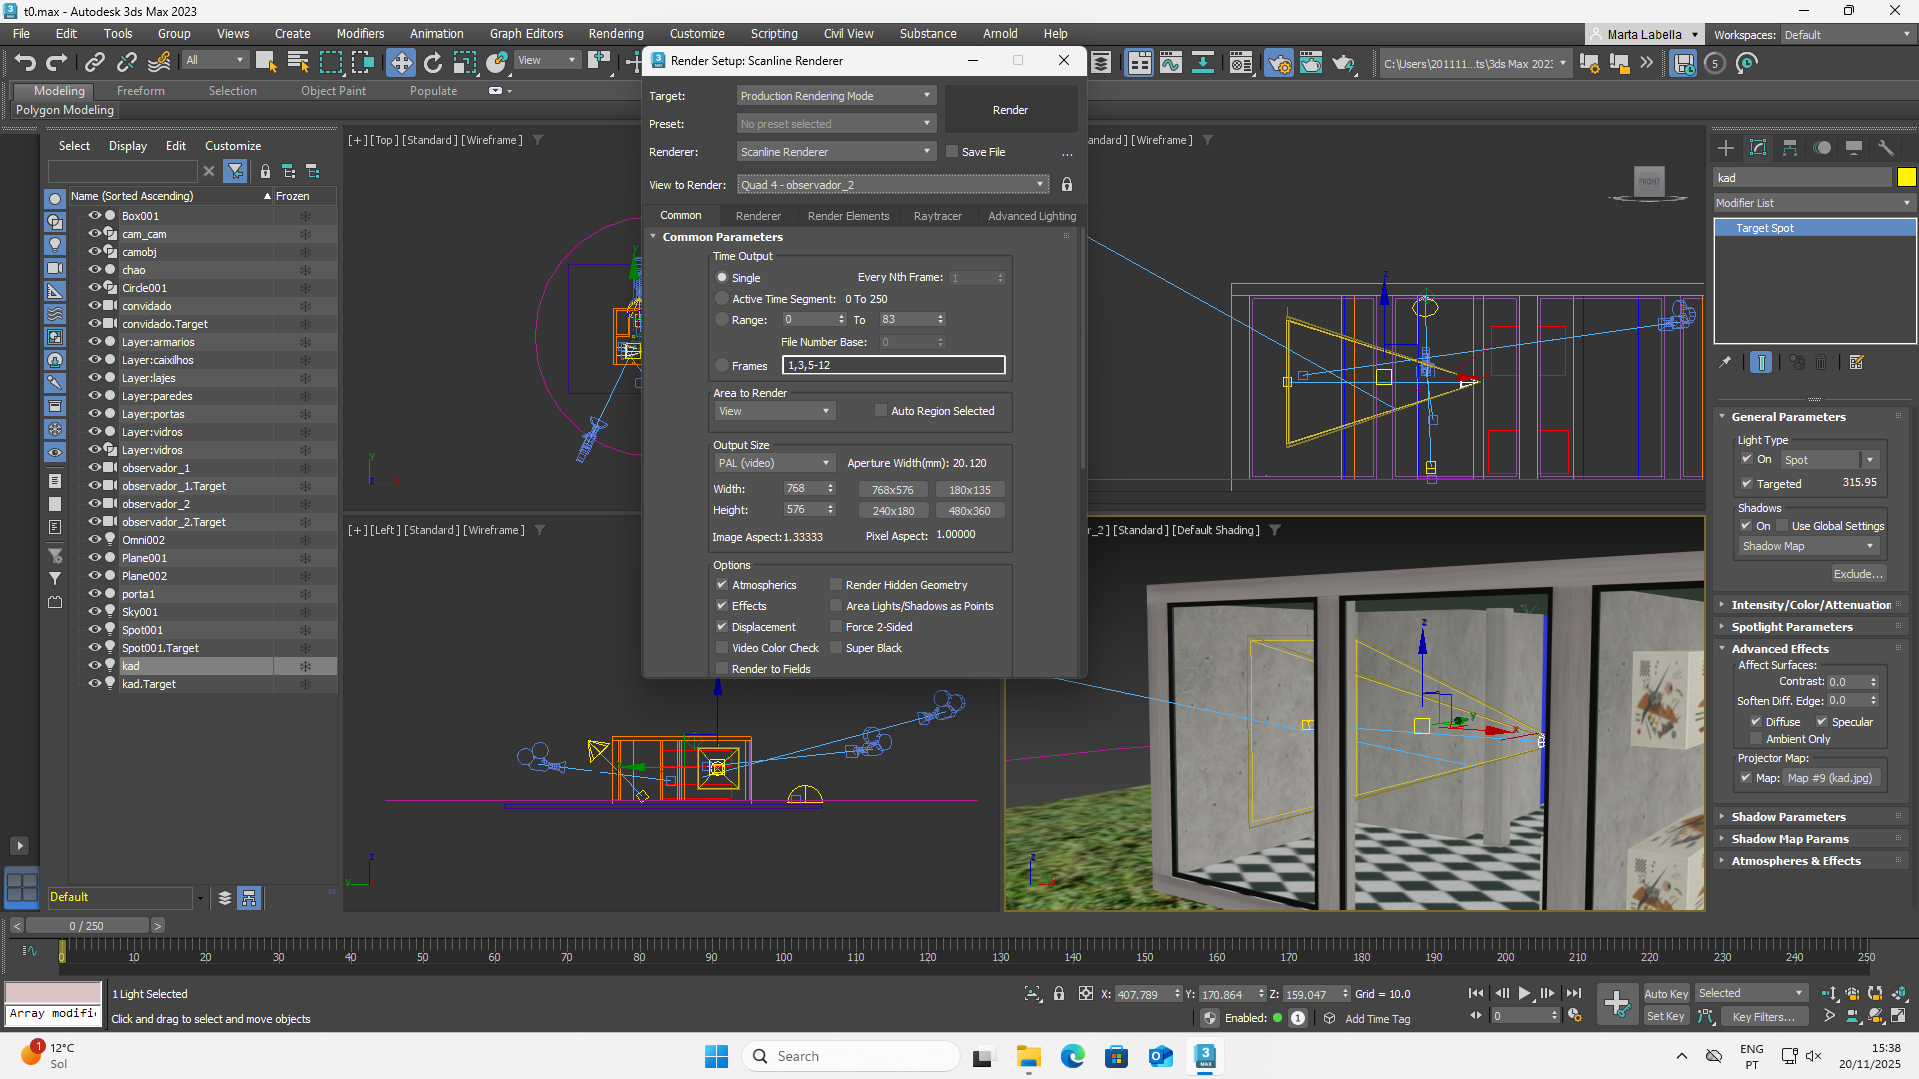The width and height of the screenshot is (1919, 1079).
Task: Click the Render button
Action: pos(1010,110)
